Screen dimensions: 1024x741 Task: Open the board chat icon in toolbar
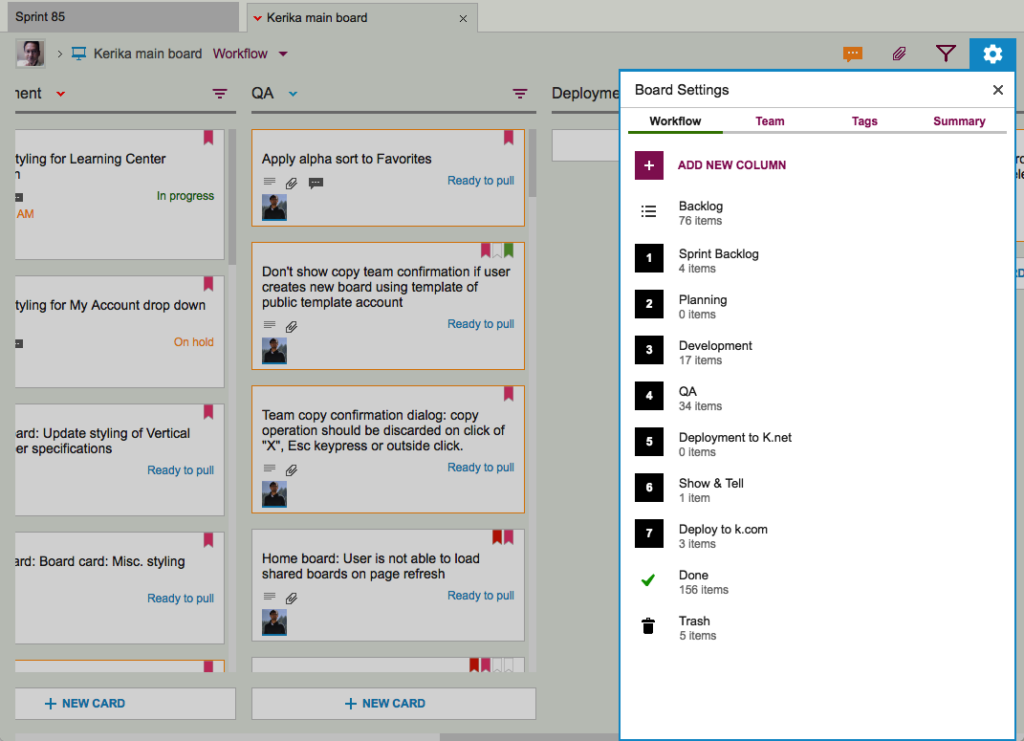click(x=852, y=54)
